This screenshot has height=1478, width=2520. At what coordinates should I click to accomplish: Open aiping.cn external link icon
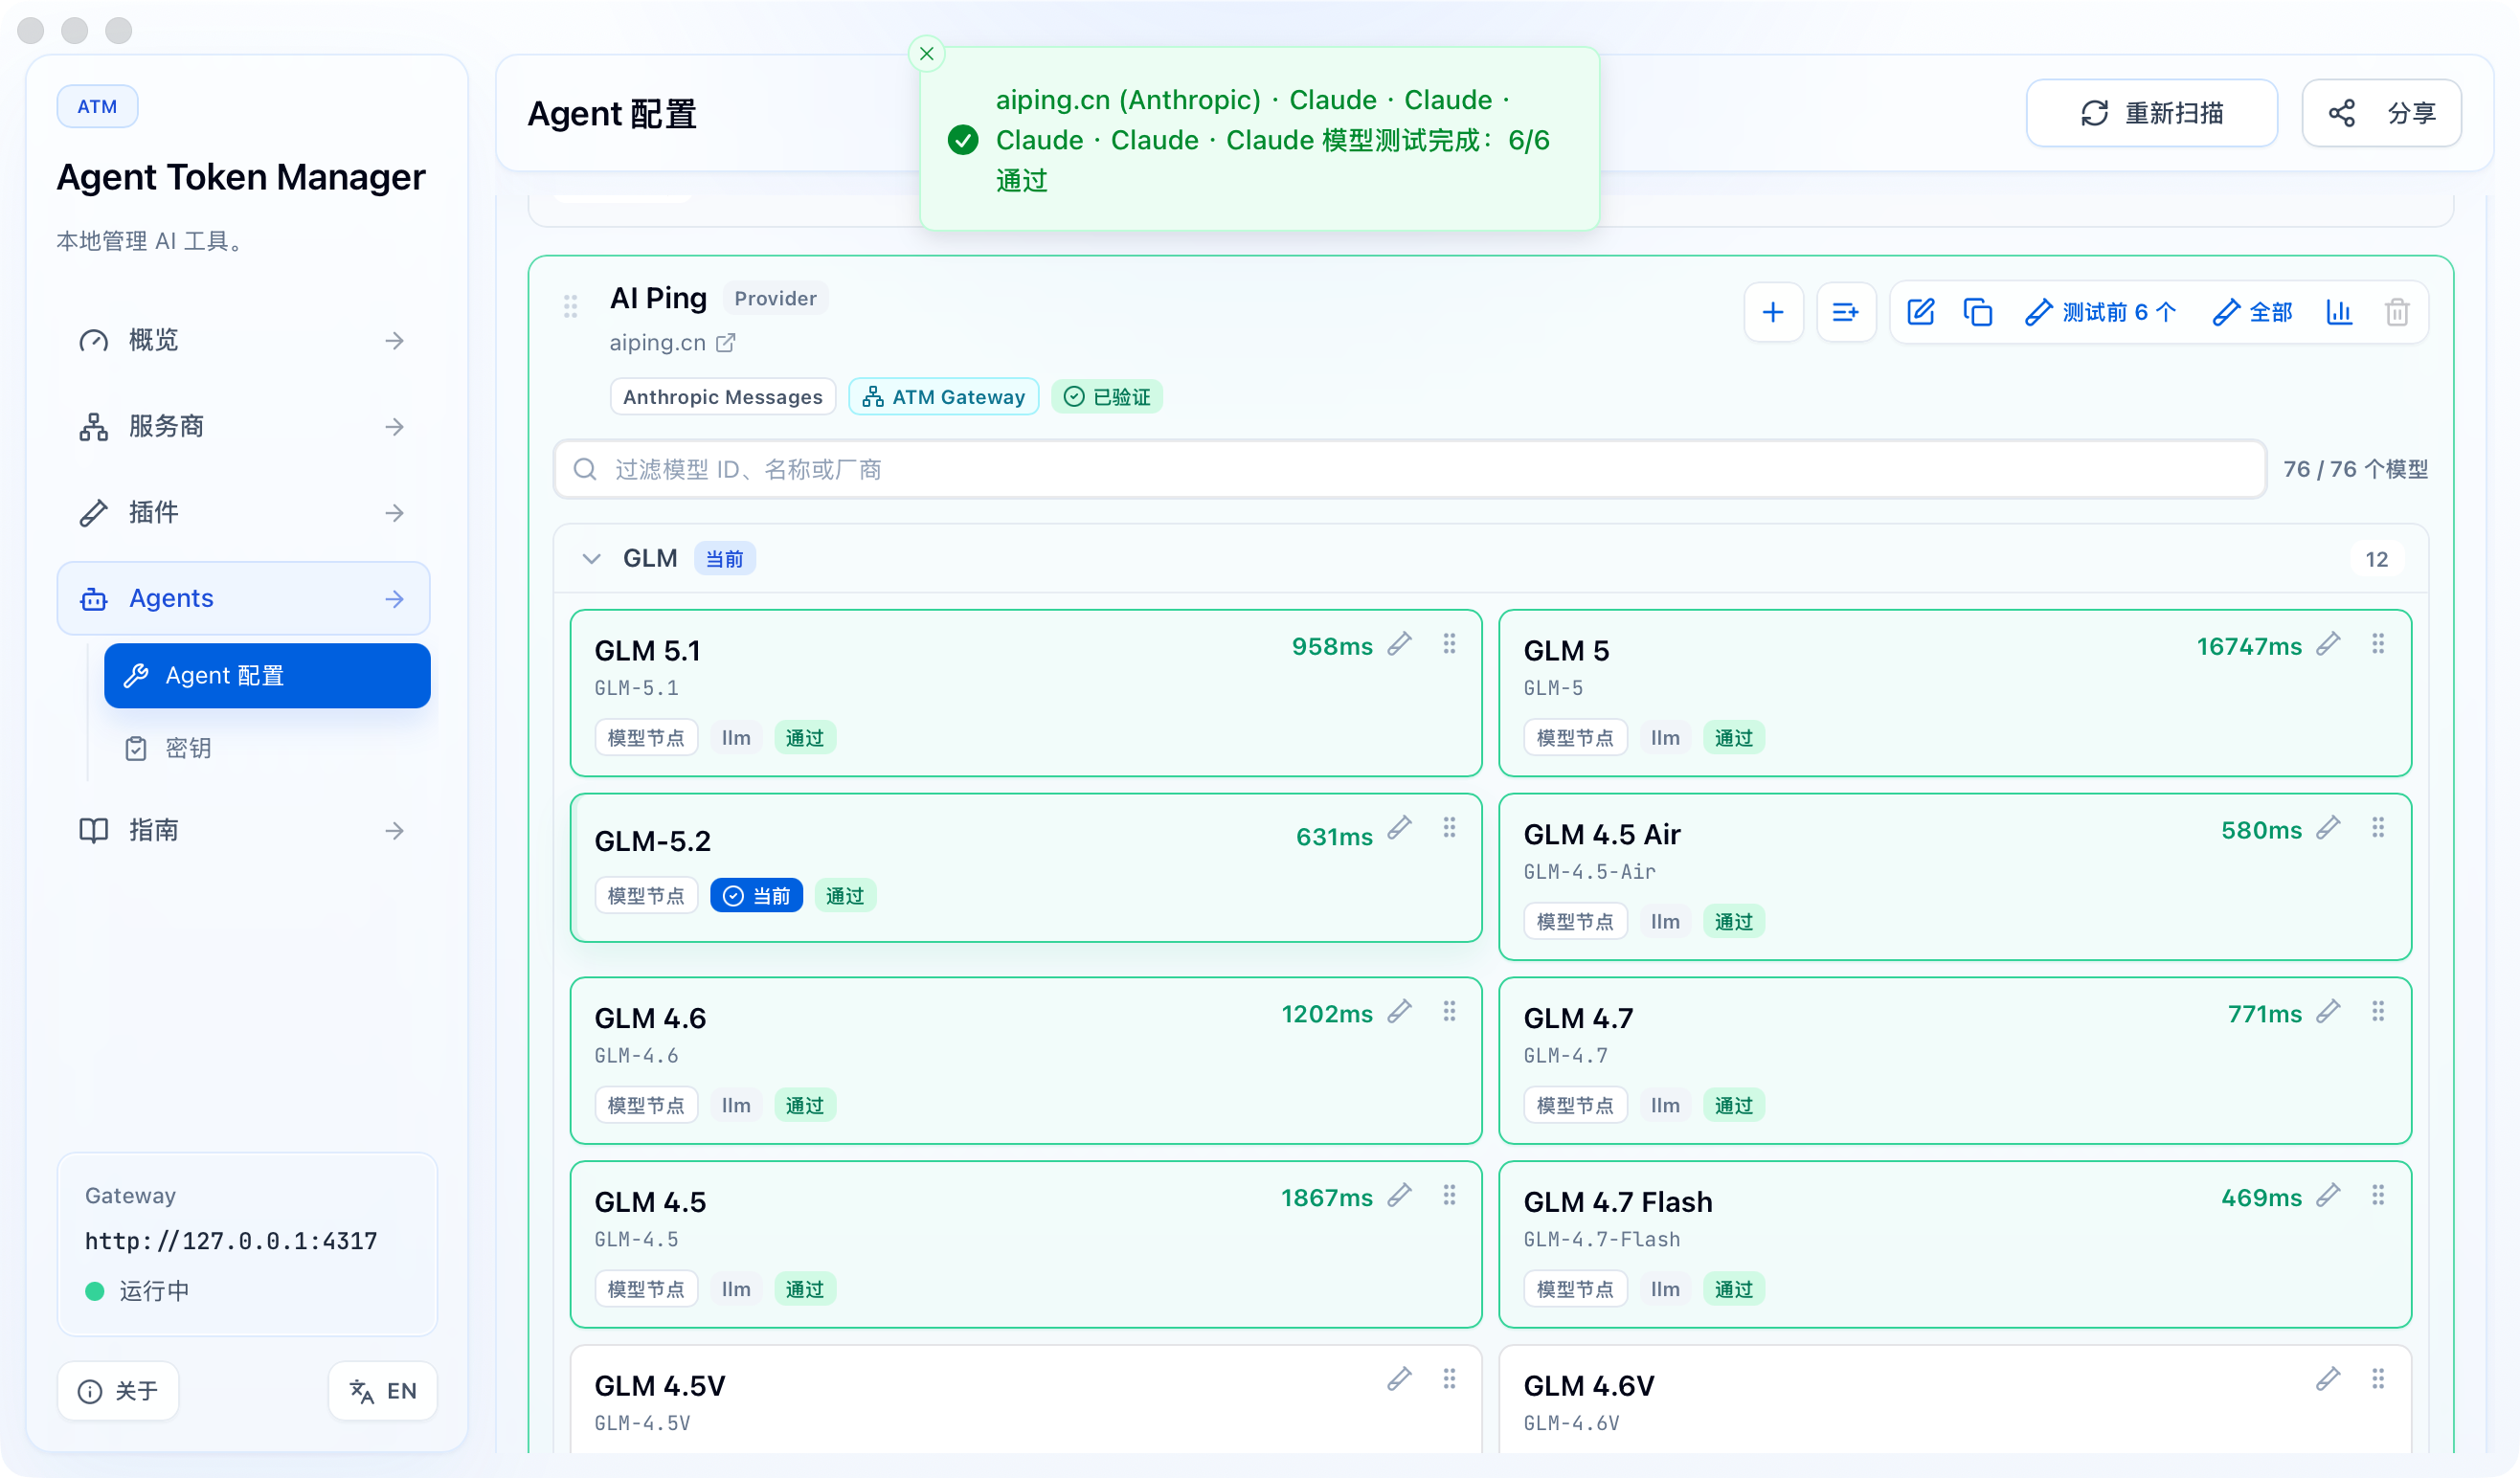pyautogui.click(x=725, y=343)
